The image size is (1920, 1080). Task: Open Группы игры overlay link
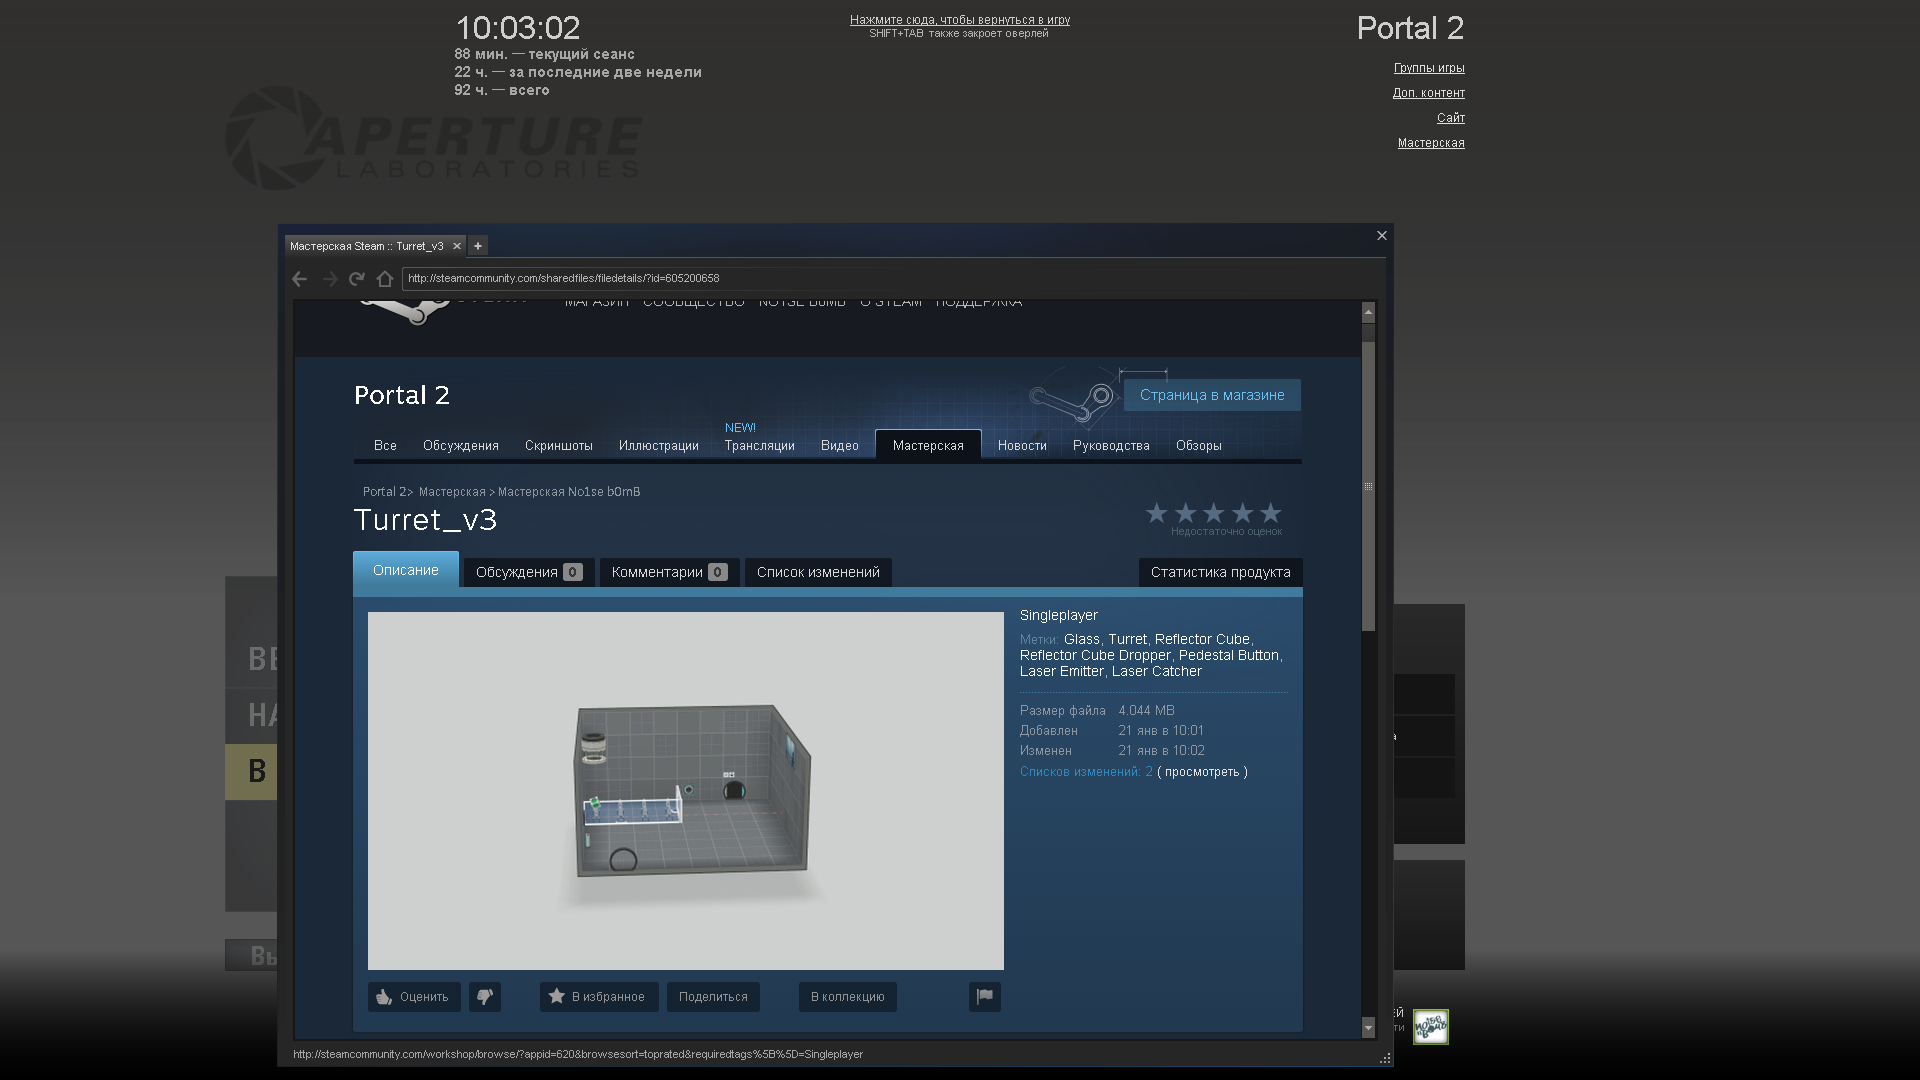1429,68
